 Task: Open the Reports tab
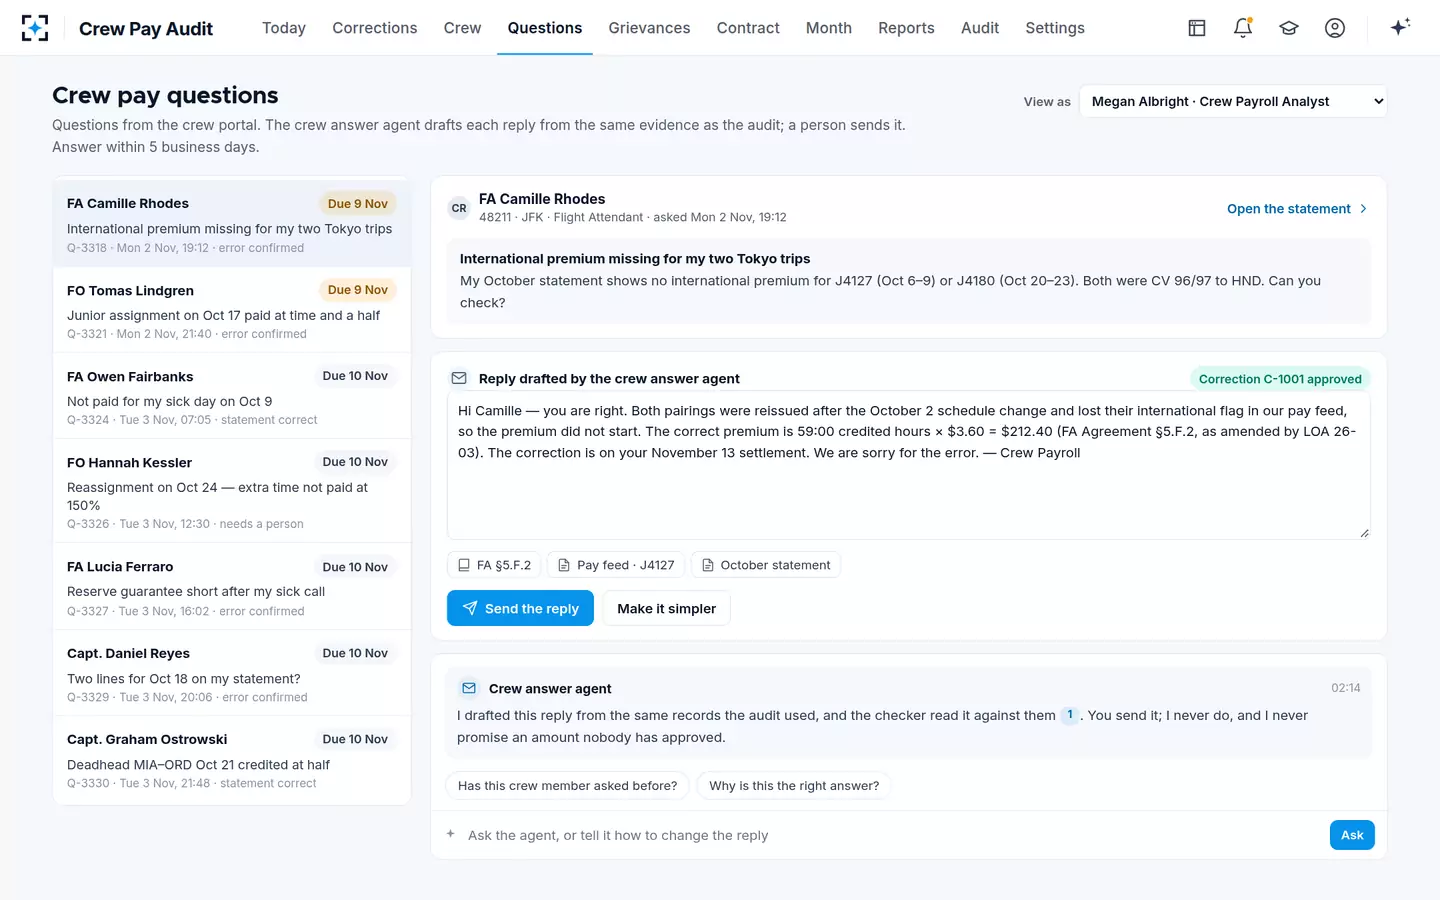click(906, 28)
